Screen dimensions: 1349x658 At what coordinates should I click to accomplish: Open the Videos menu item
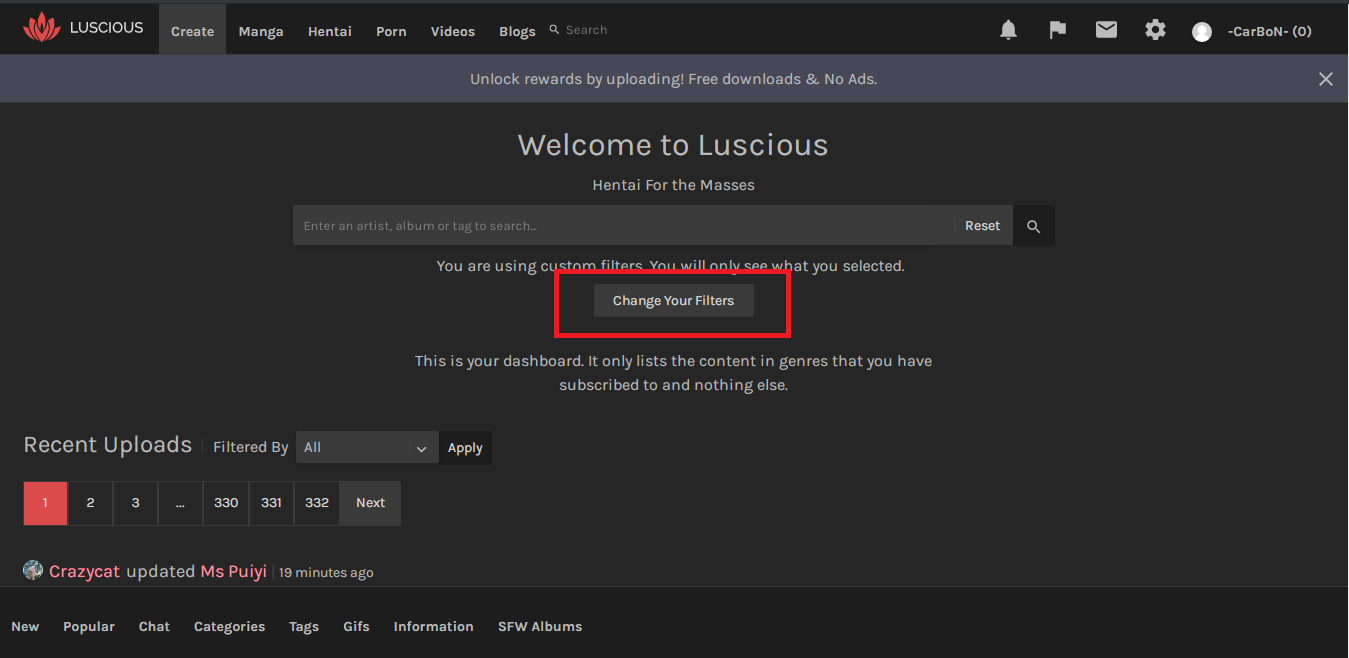(x=453, y=31)
